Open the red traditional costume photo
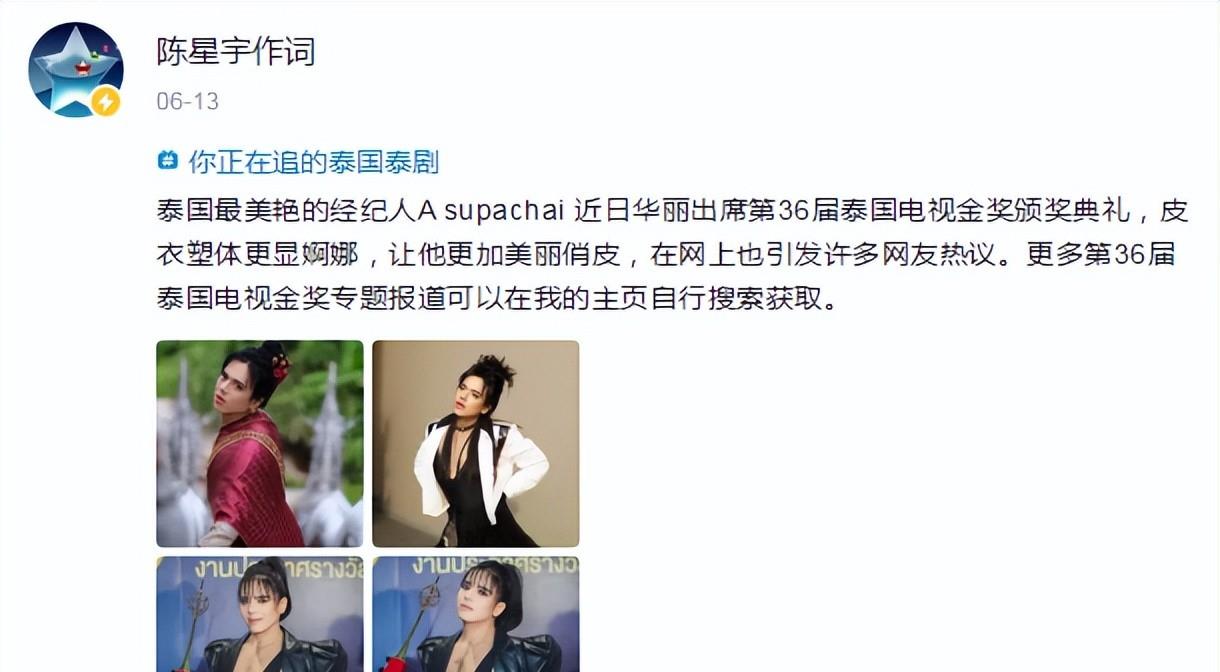The height and width of the screenshot is (672, 1220). (x=260, y=443)
